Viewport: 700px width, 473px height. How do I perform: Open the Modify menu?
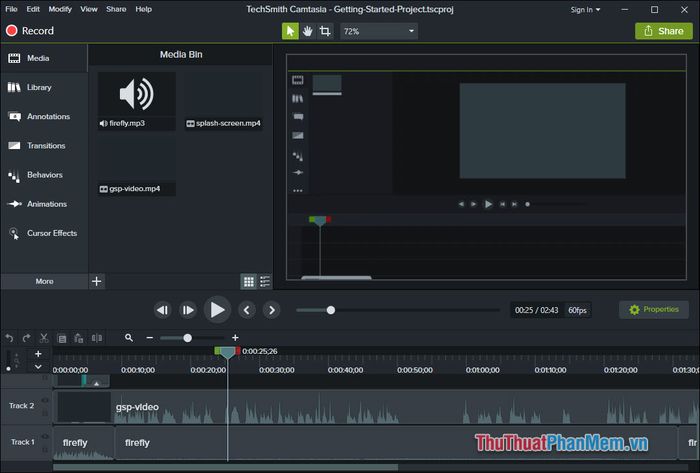(60, 9)
